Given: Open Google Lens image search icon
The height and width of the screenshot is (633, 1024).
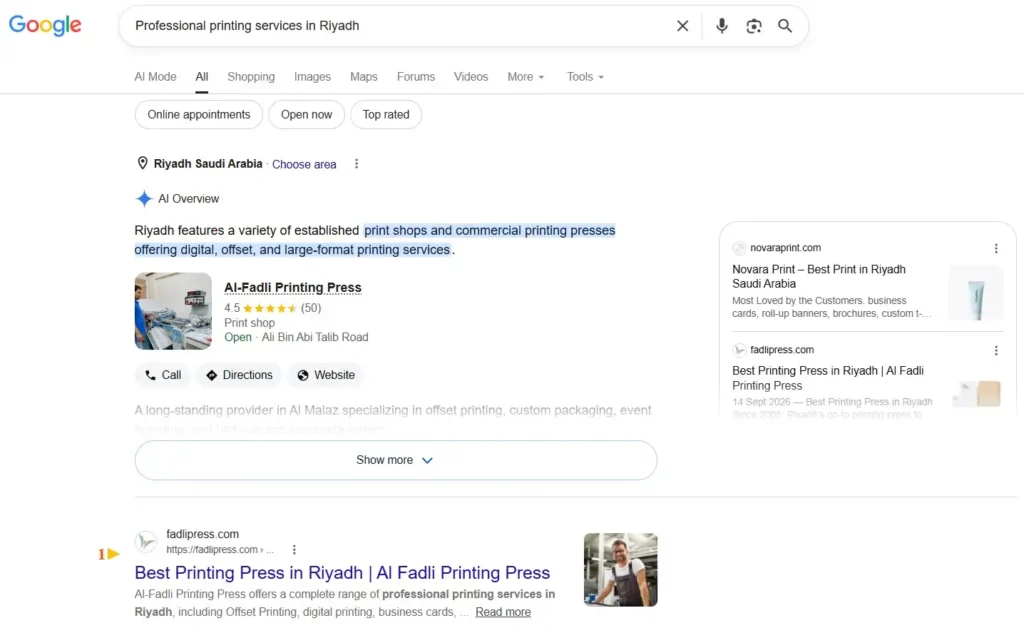Looking at the screenshot, I should pyautogui.click(x=754, y=25).
